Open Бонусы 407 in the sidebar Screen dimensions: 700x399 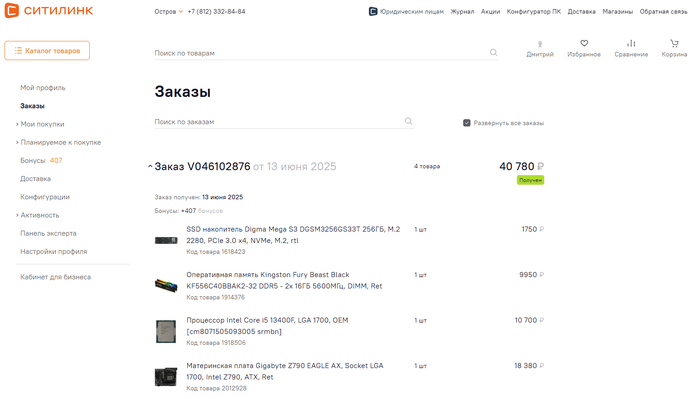click(41, 160)
